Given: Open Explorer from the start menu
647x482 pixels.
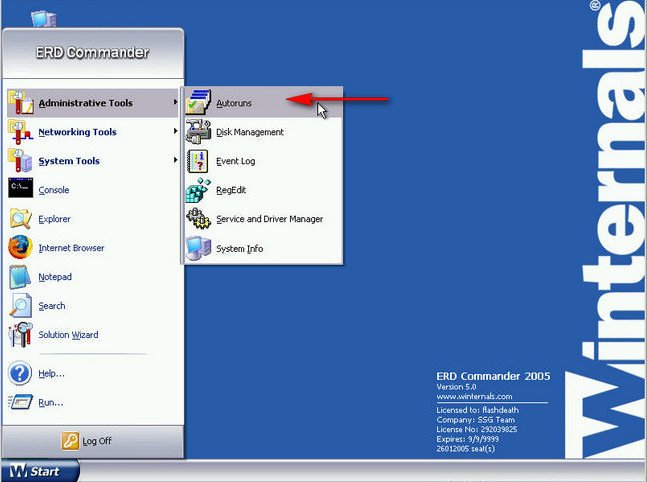Looking at the screenshot, I should [93, 219].
